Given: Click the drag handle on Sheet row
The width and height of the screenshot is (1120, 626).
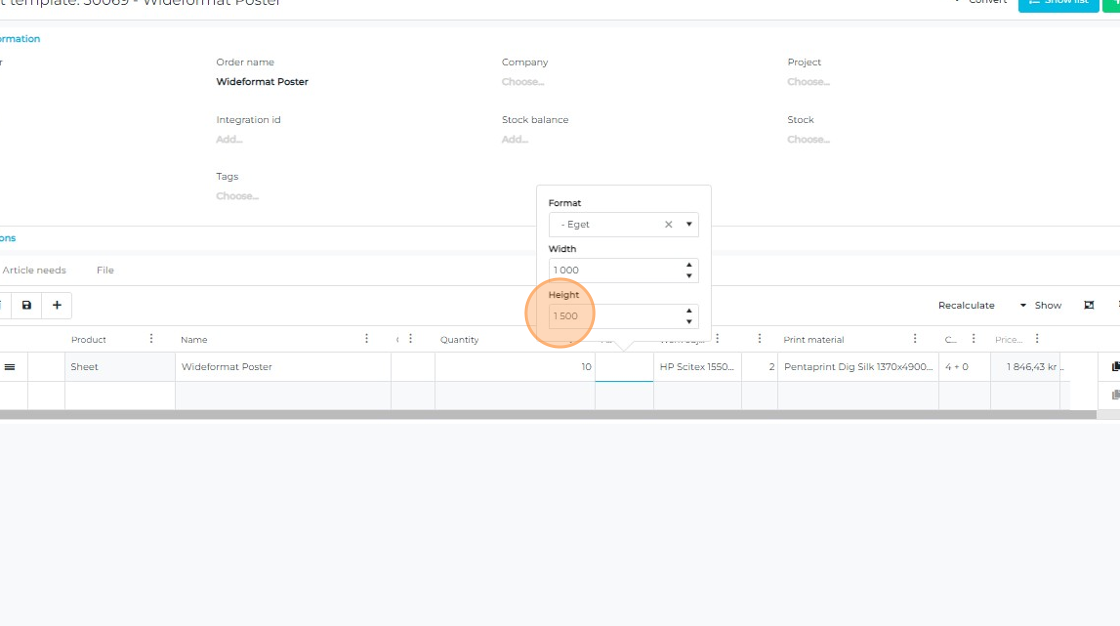Looking at the screenshot, I should click(10, 367).
